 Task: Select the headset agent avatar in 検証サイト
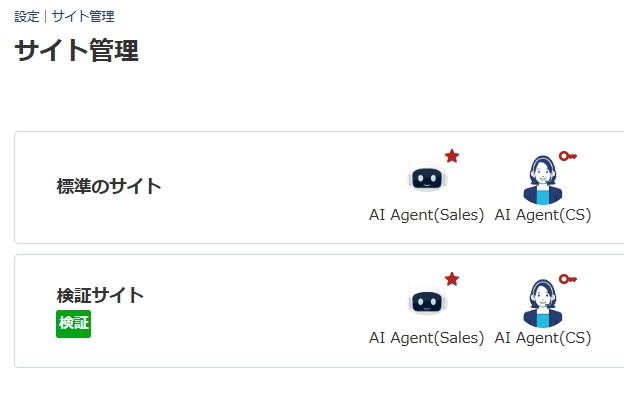(543, 303)
